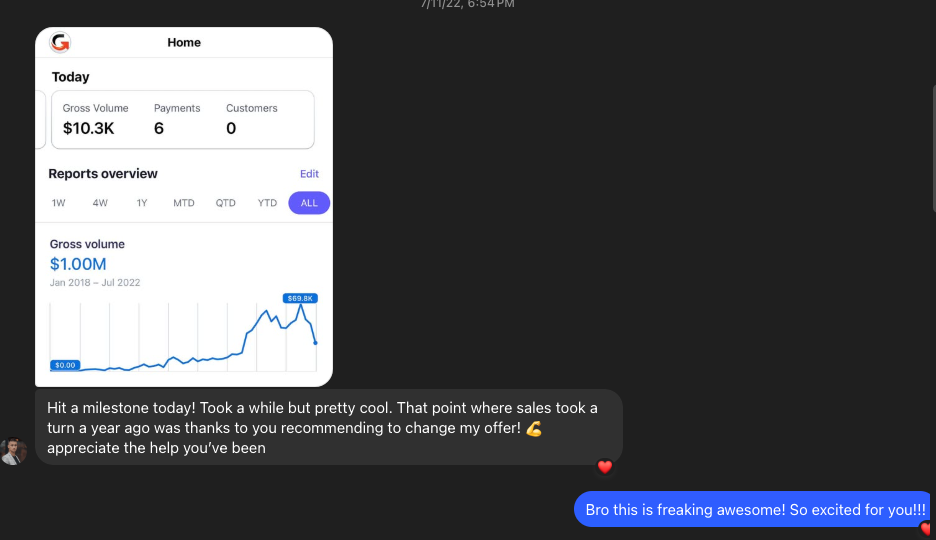This screenshot has height=540, width=936.
Task: Click the flexed bicep emoji
Action: 534,428
